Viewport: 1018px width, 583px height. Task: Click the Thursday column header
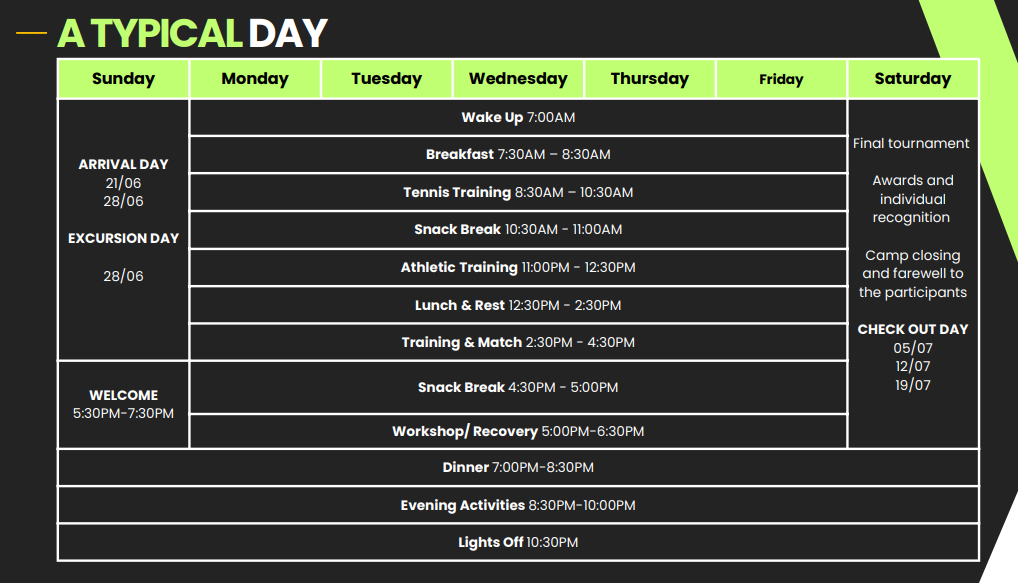tap(650, 79)
